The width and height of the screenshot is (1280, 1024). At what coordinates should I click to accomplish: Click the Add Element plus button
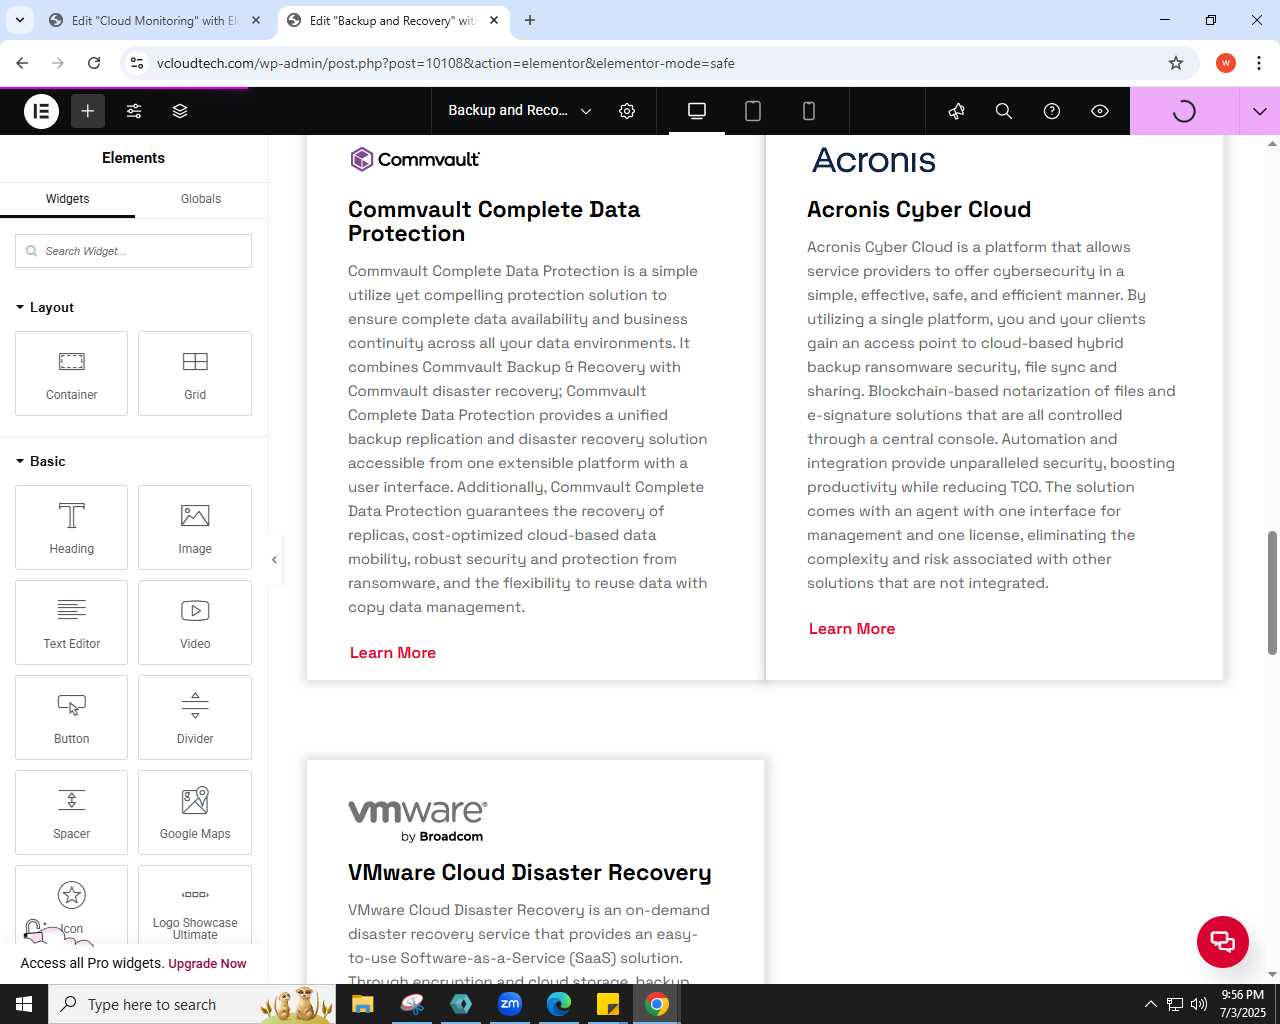tap(88, 111)
